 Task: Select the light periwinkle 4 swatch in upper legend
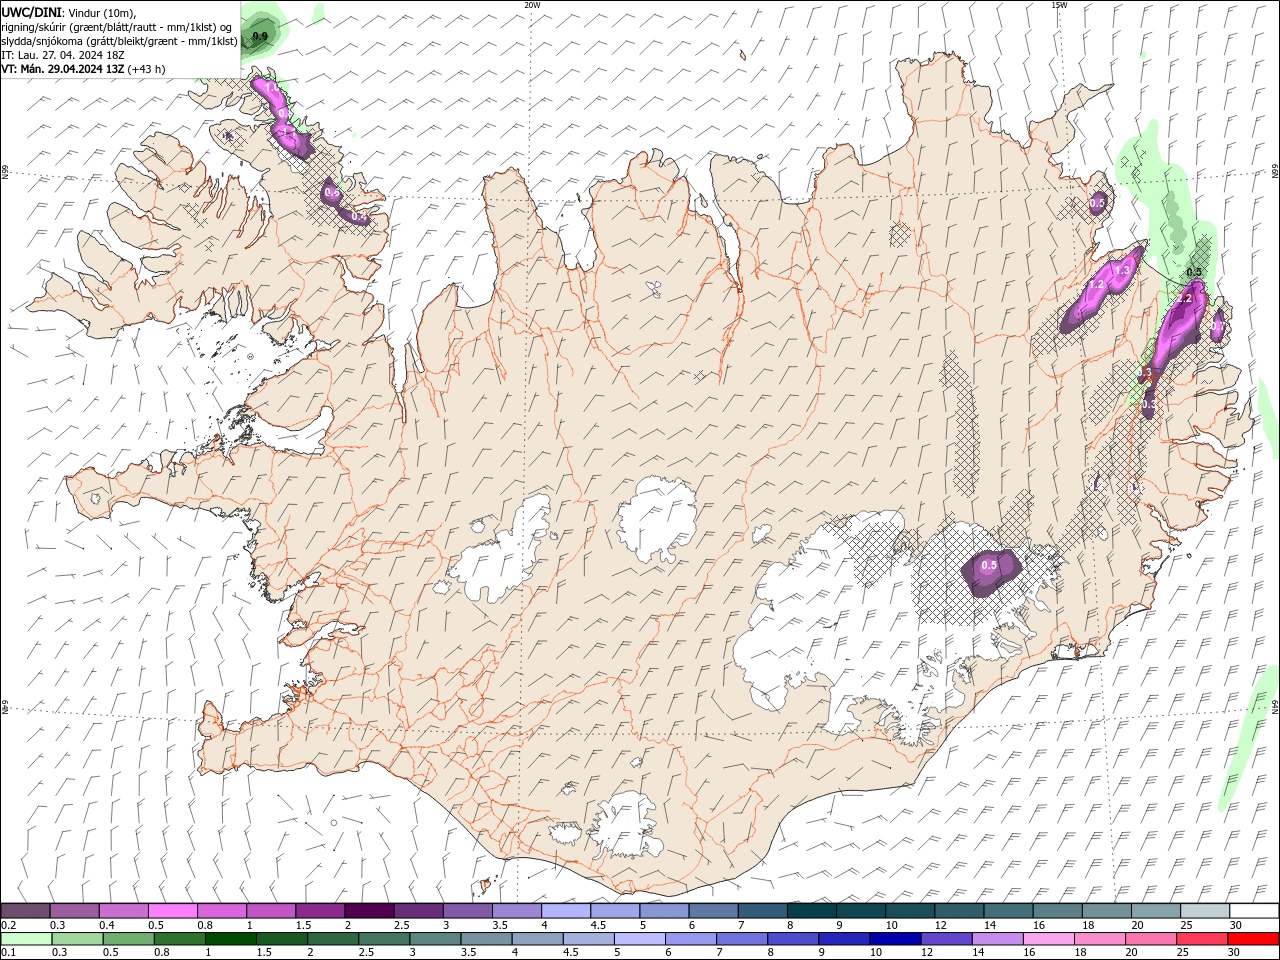pos(565,910)
